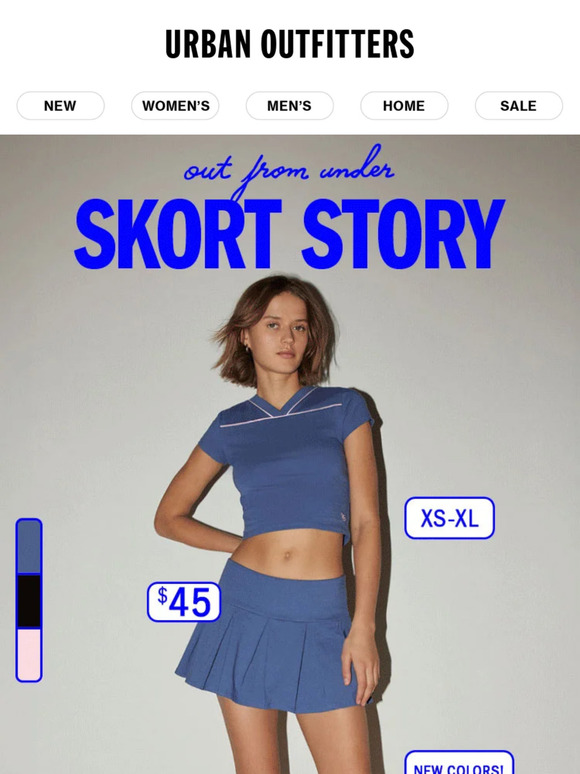
Task: Click the XS-XL size badge
Action: tap(449, 518)
